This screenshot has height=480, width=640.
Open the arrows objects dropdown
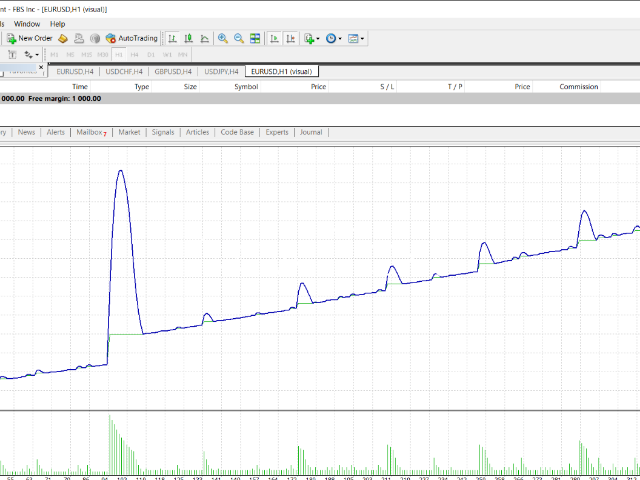[31, 54]
